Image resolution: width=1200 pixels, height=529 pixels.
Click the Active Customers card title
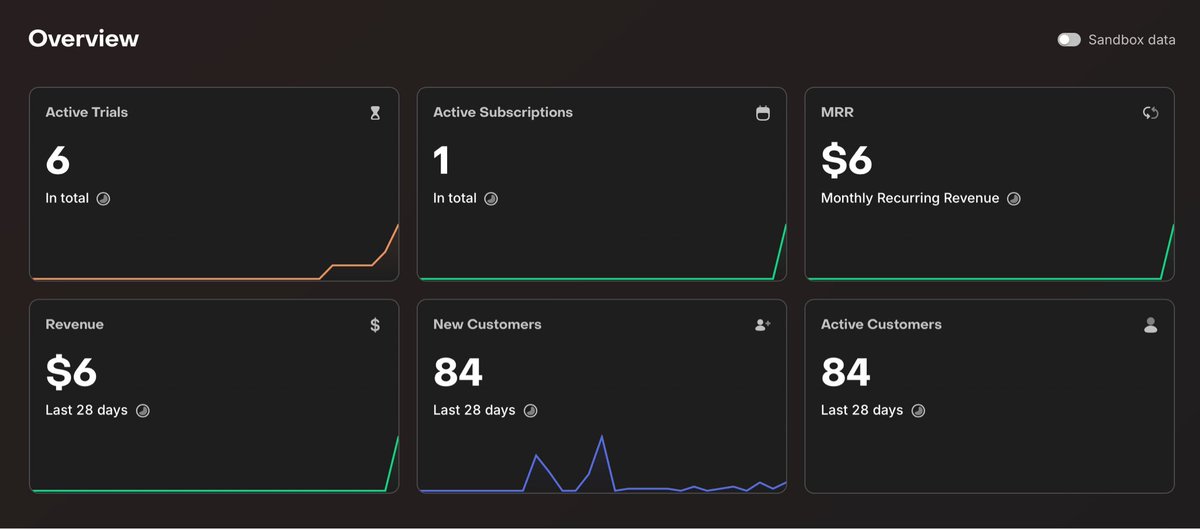tap(881, 325)
